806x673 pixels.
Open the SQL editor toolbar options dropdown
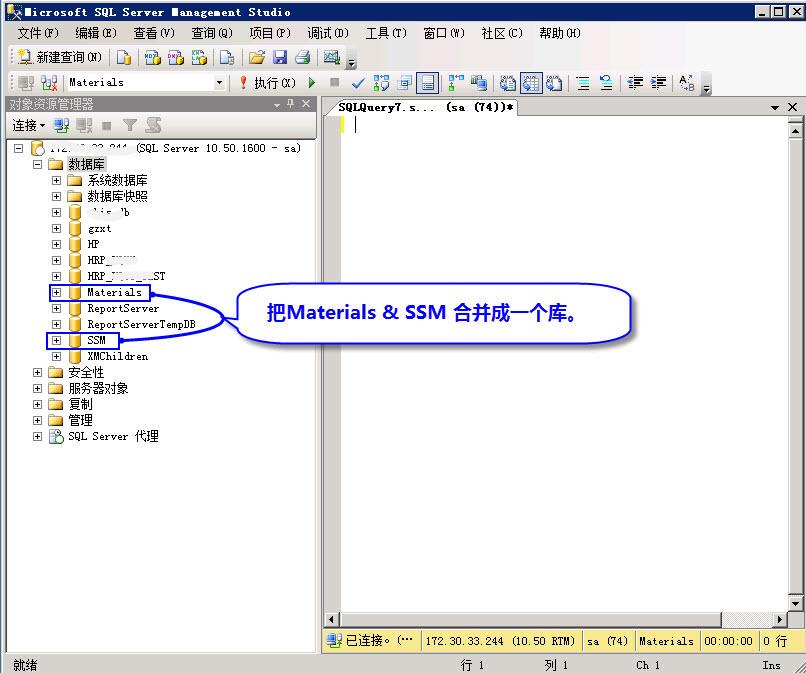(x=707, y=89)
